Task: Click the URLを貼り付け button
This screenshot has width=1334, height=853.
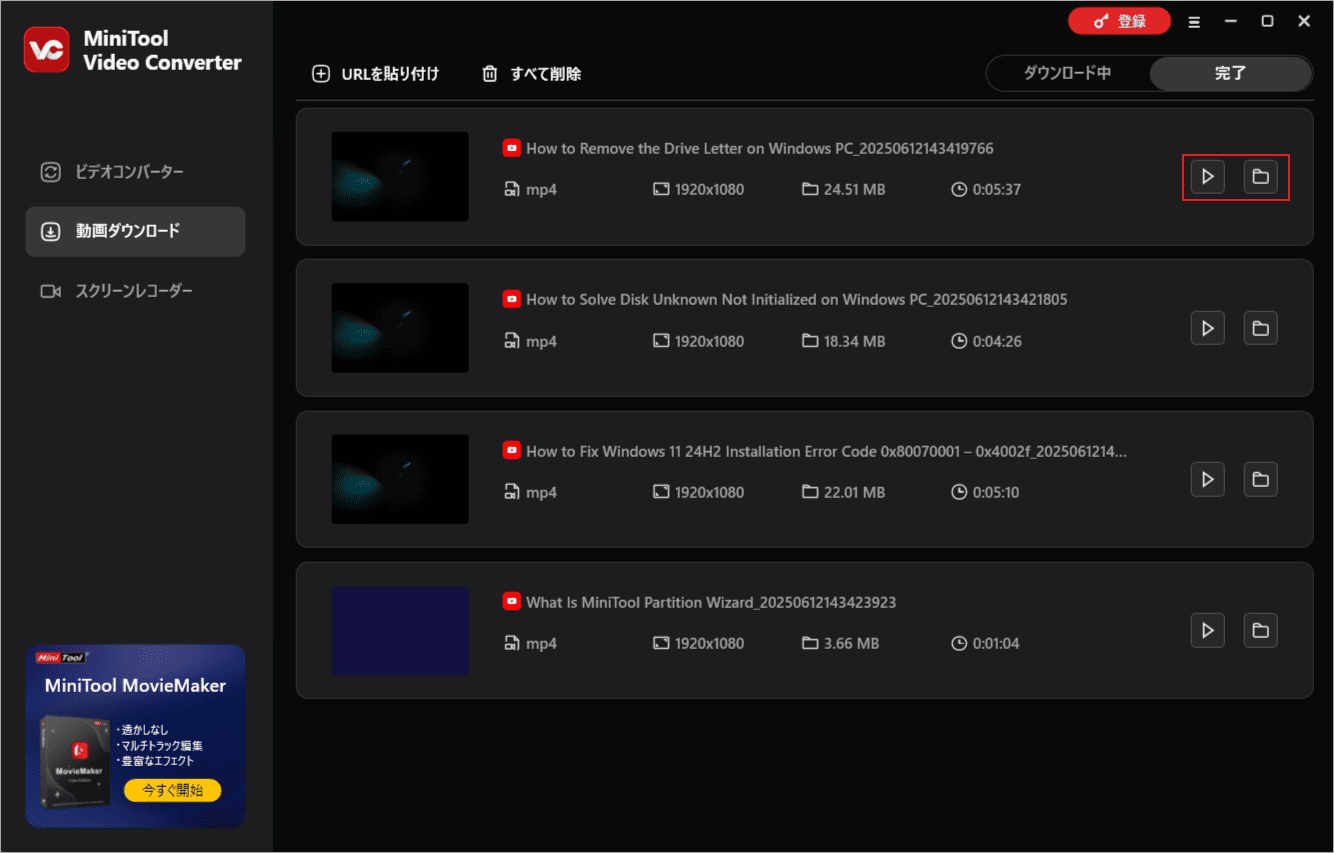Action: coord(376,73)
